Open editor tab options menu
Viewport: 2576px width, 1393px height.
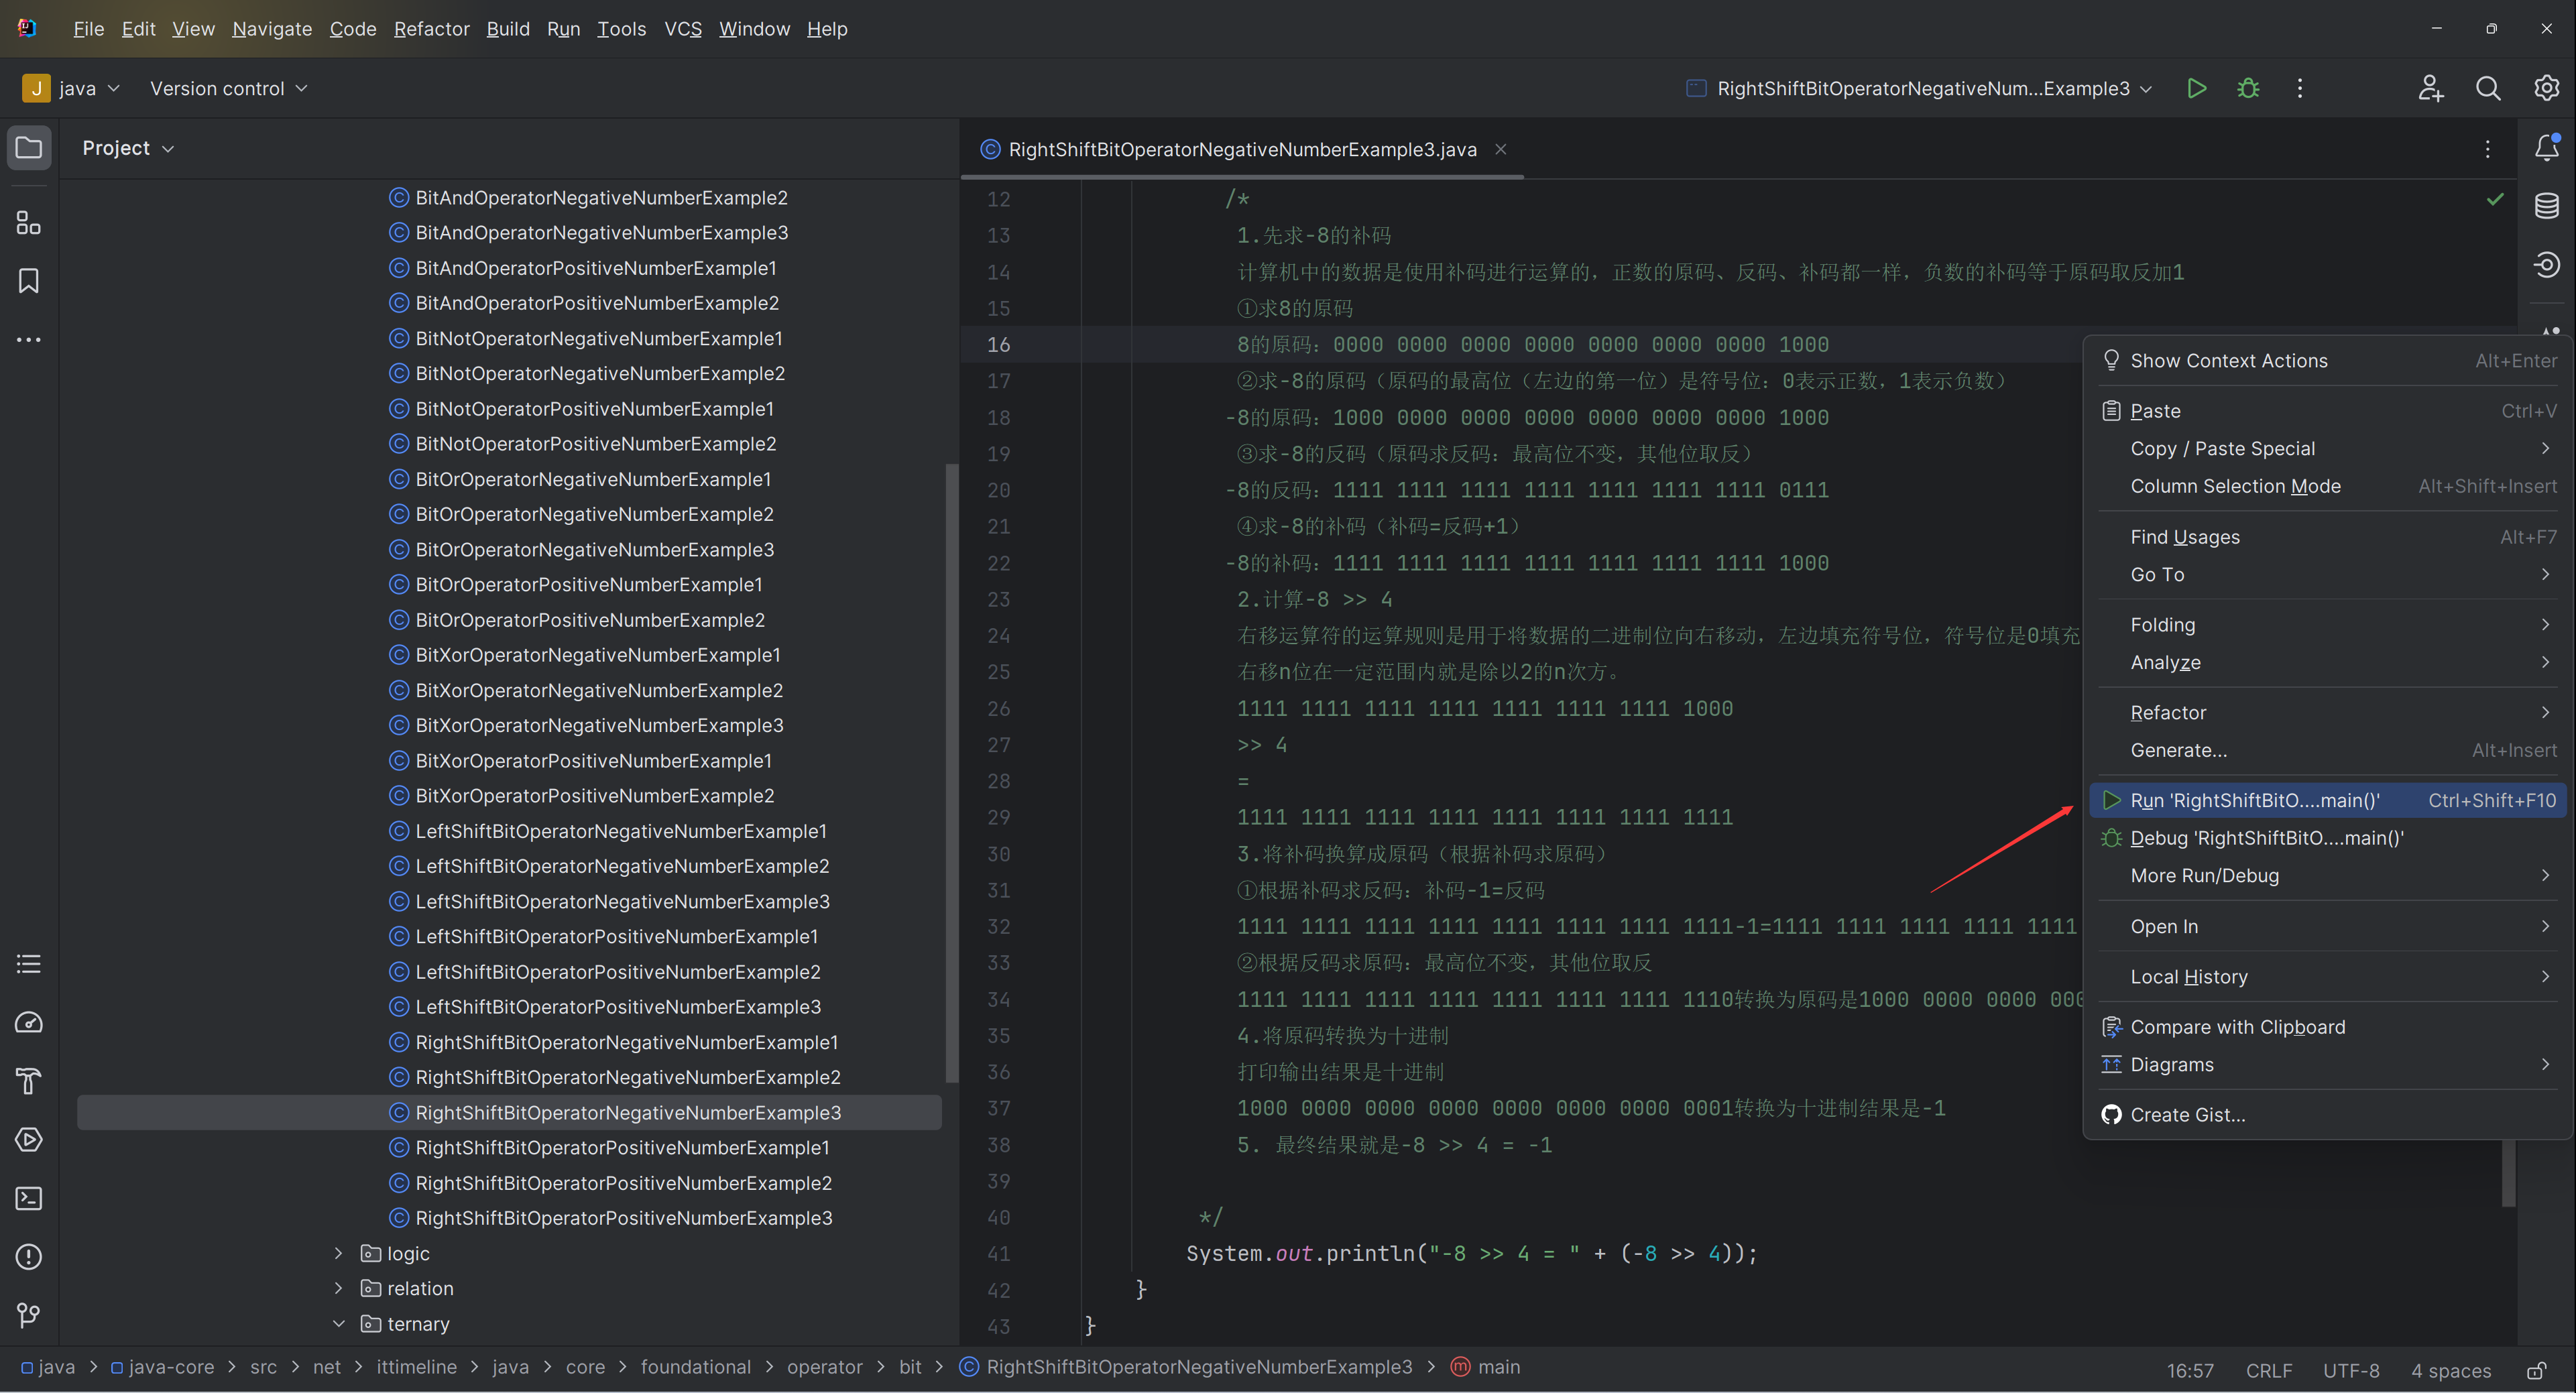[2487, 149]
